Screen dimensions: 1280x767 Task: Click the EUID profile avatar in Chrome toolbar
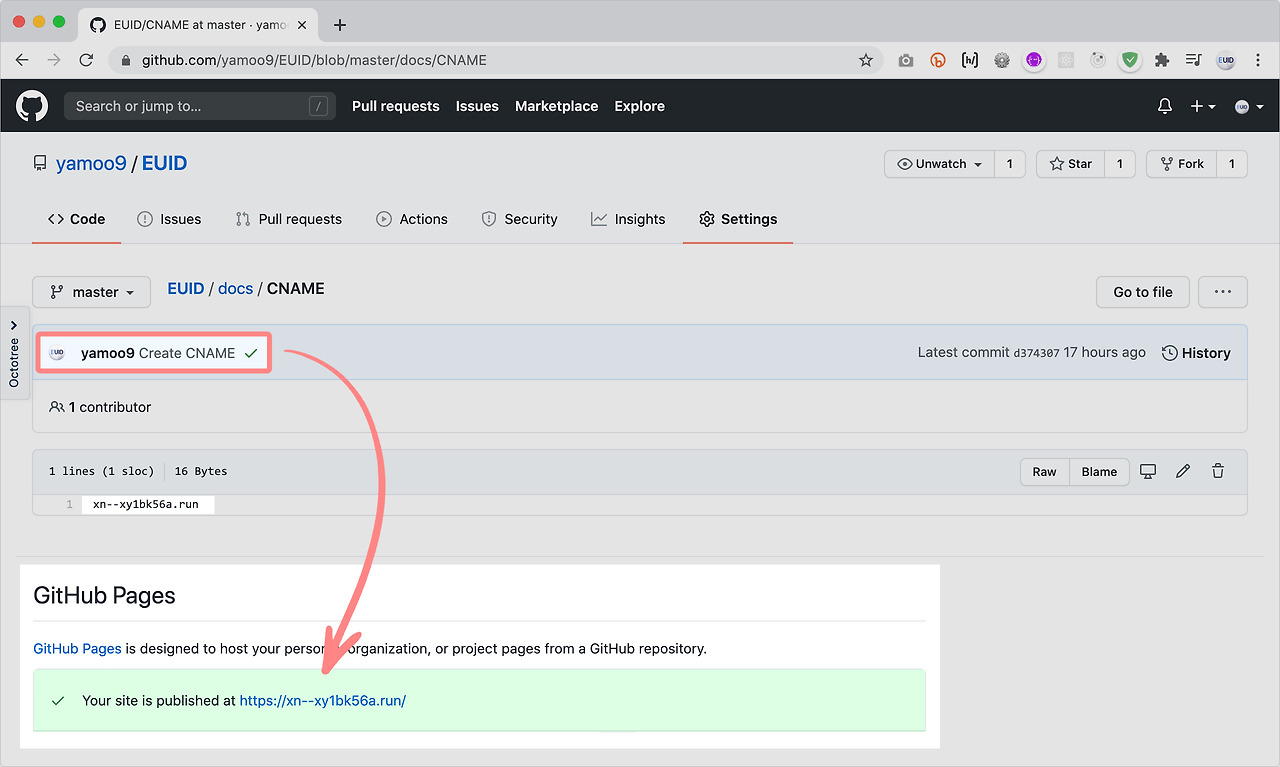1226,60
